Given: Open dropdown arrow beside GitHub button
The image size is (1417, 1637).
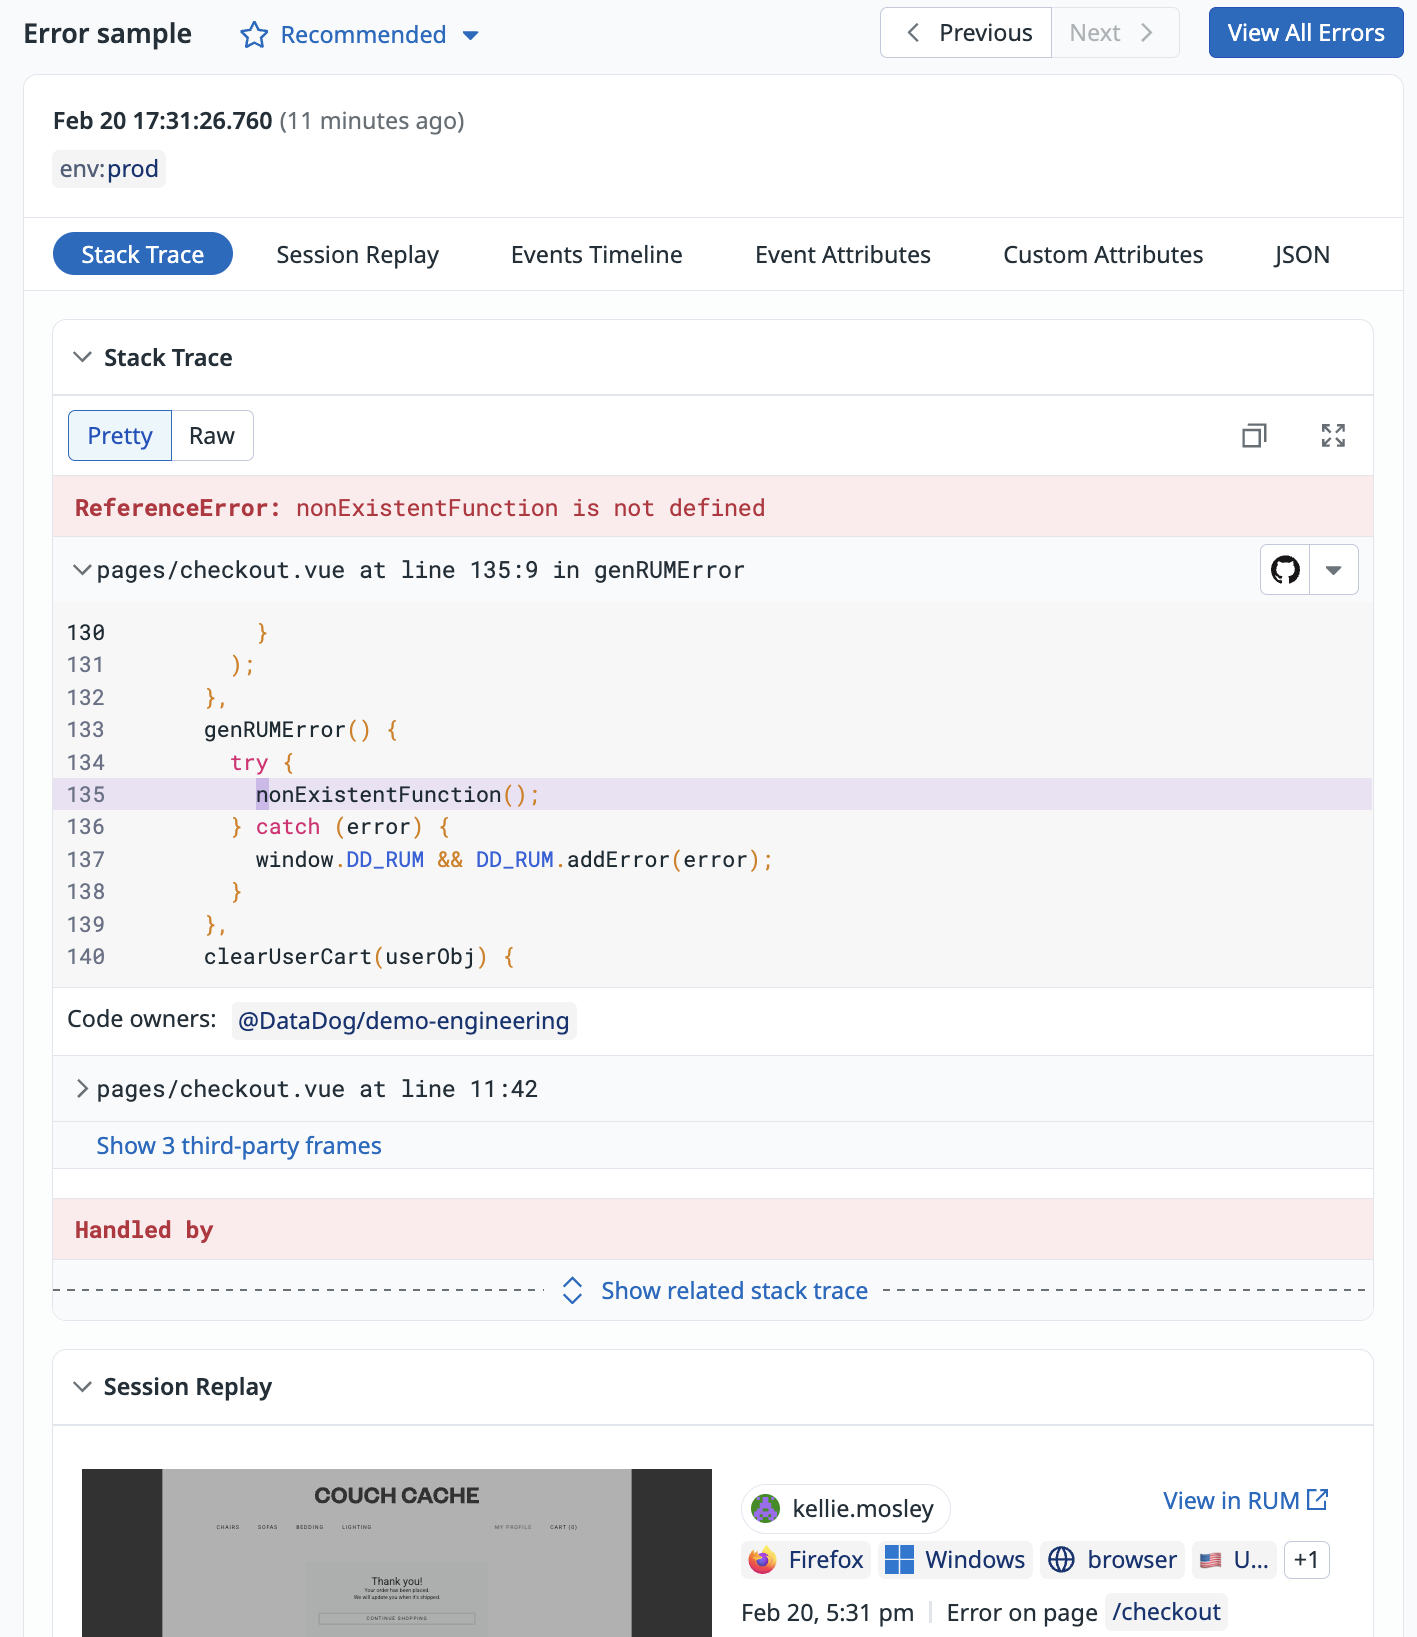Looking at the screenshot, I should tap(1333, 570).
